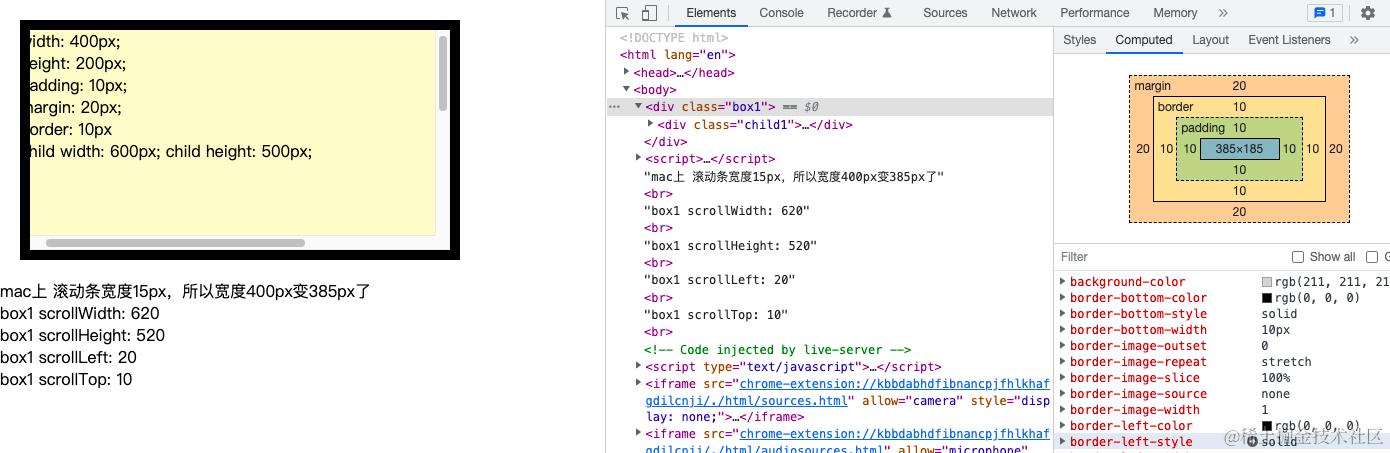Collapse the div.box1 node
Viewport: 1390px width, 453px height.
pyautogui.click(x=639, y=106)
